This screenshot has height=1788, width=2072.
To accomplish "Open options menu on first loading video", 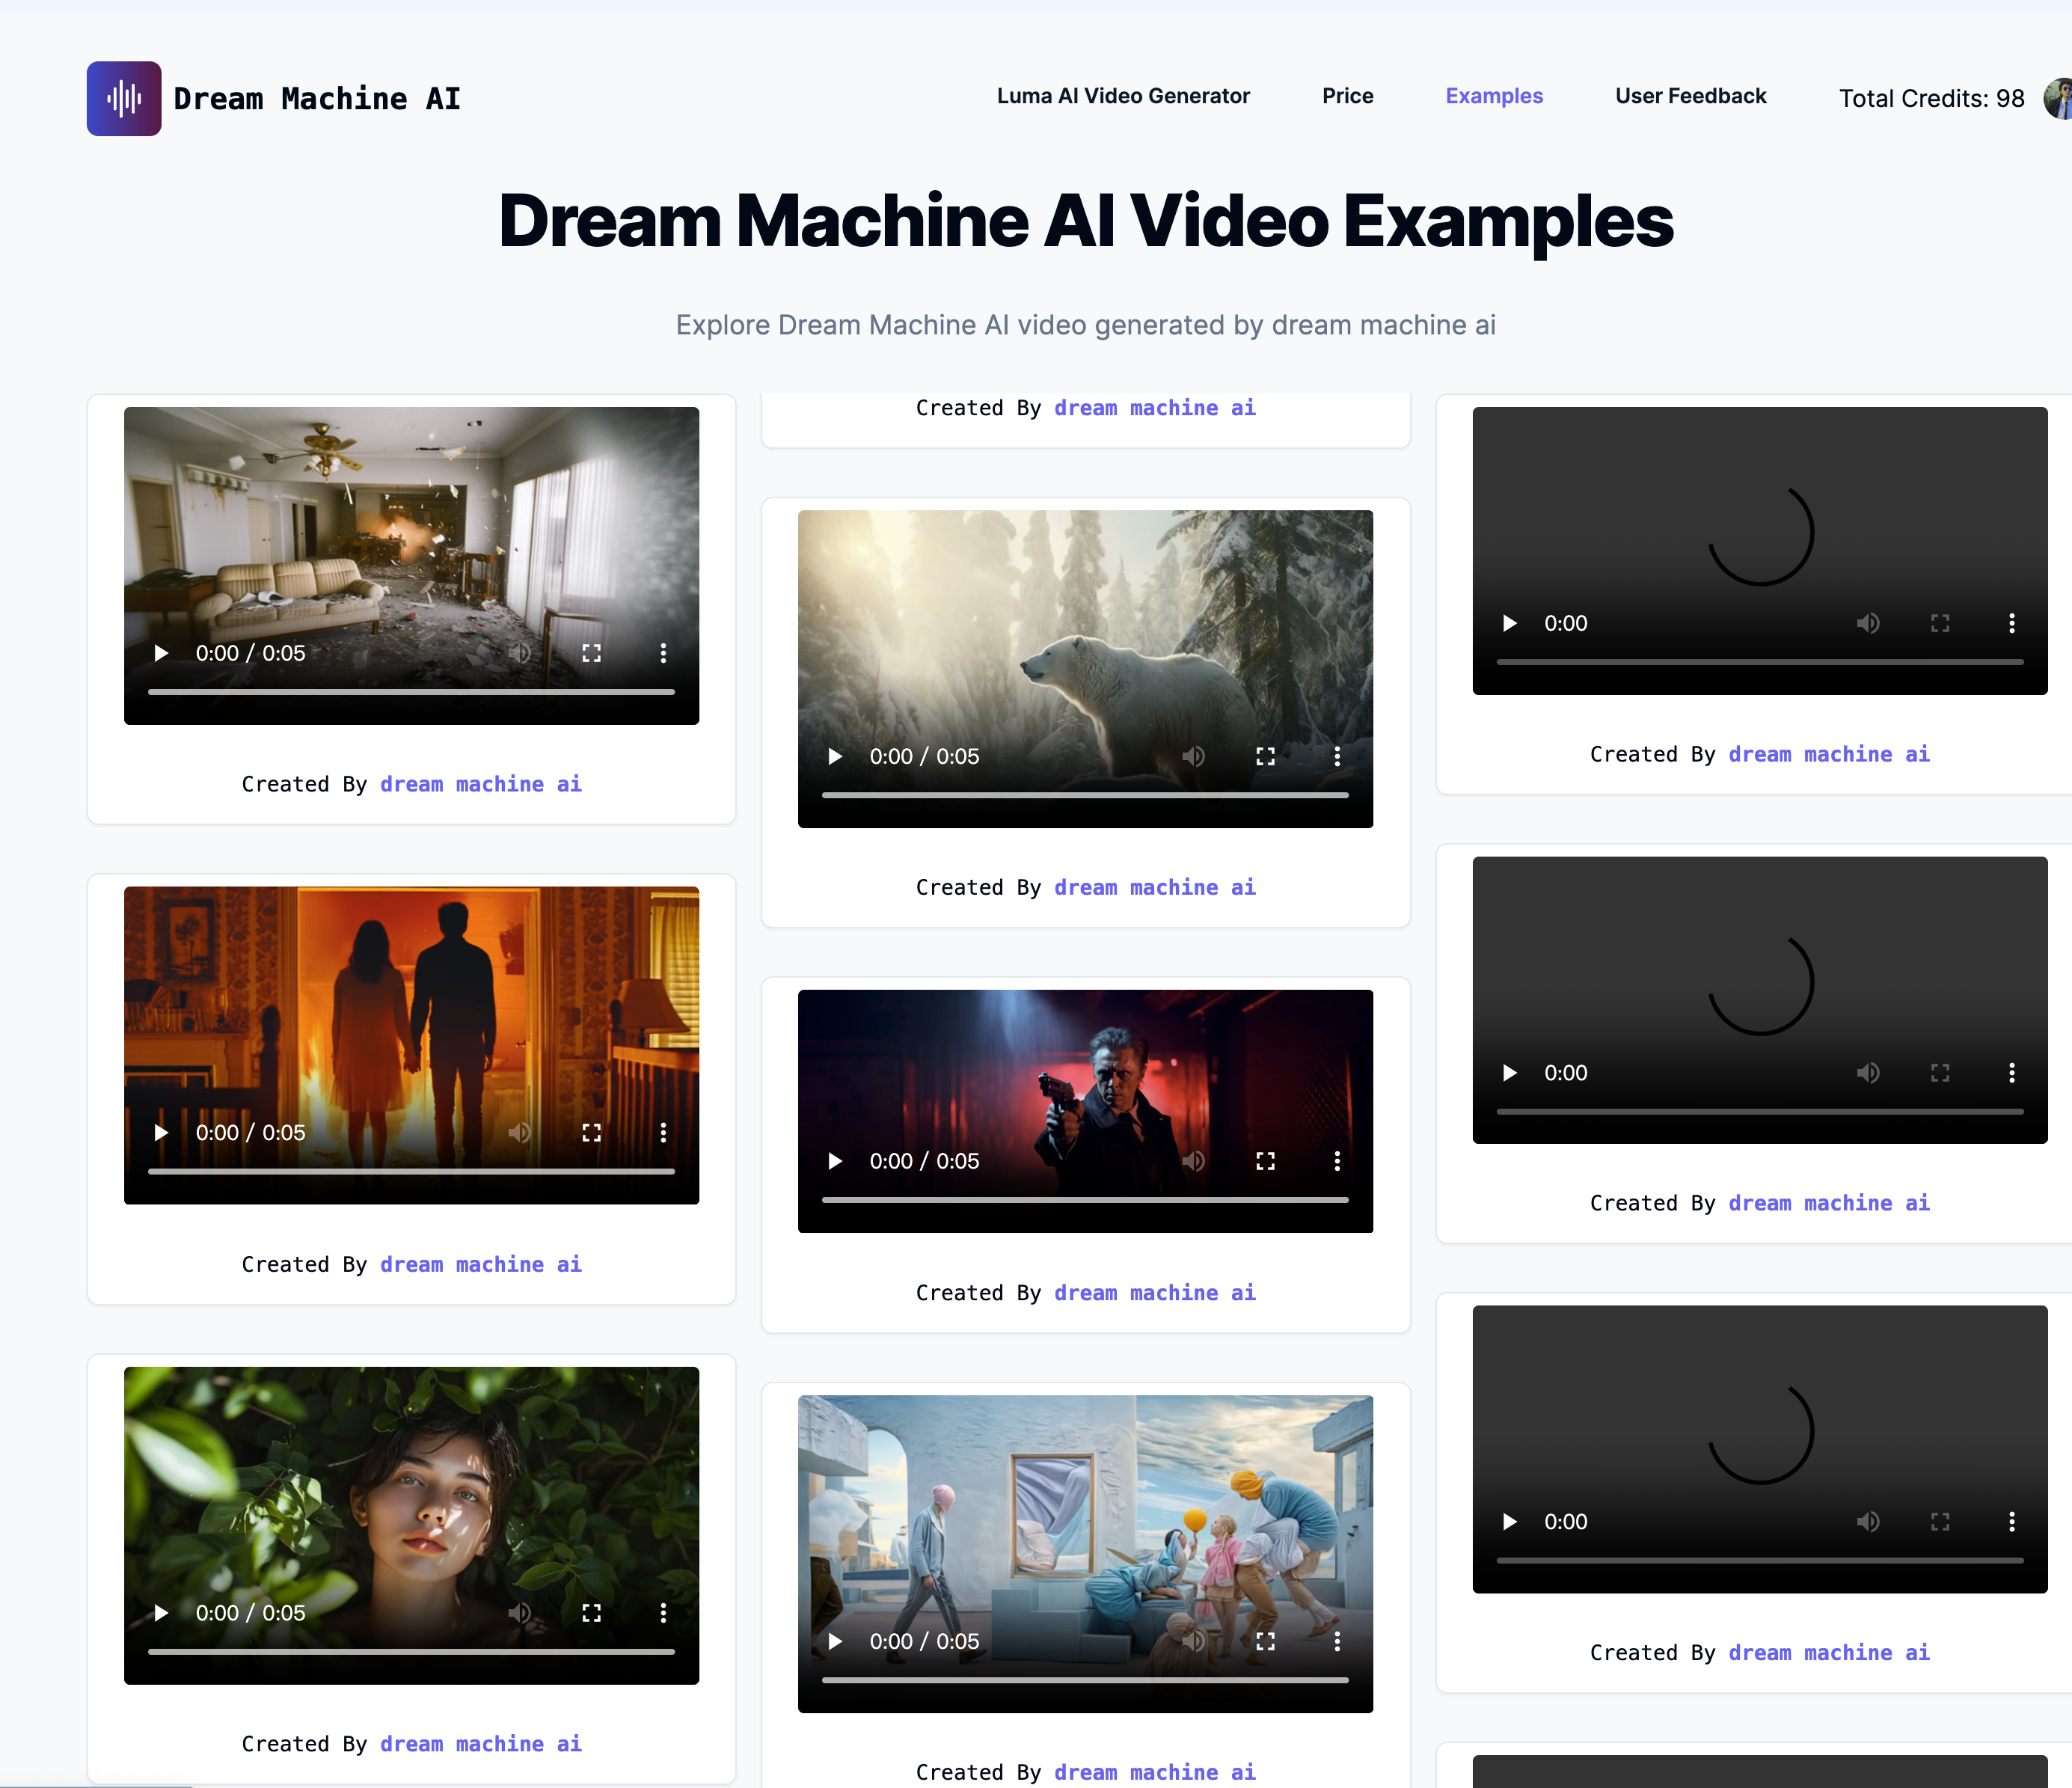I will tap(2011, 623).
